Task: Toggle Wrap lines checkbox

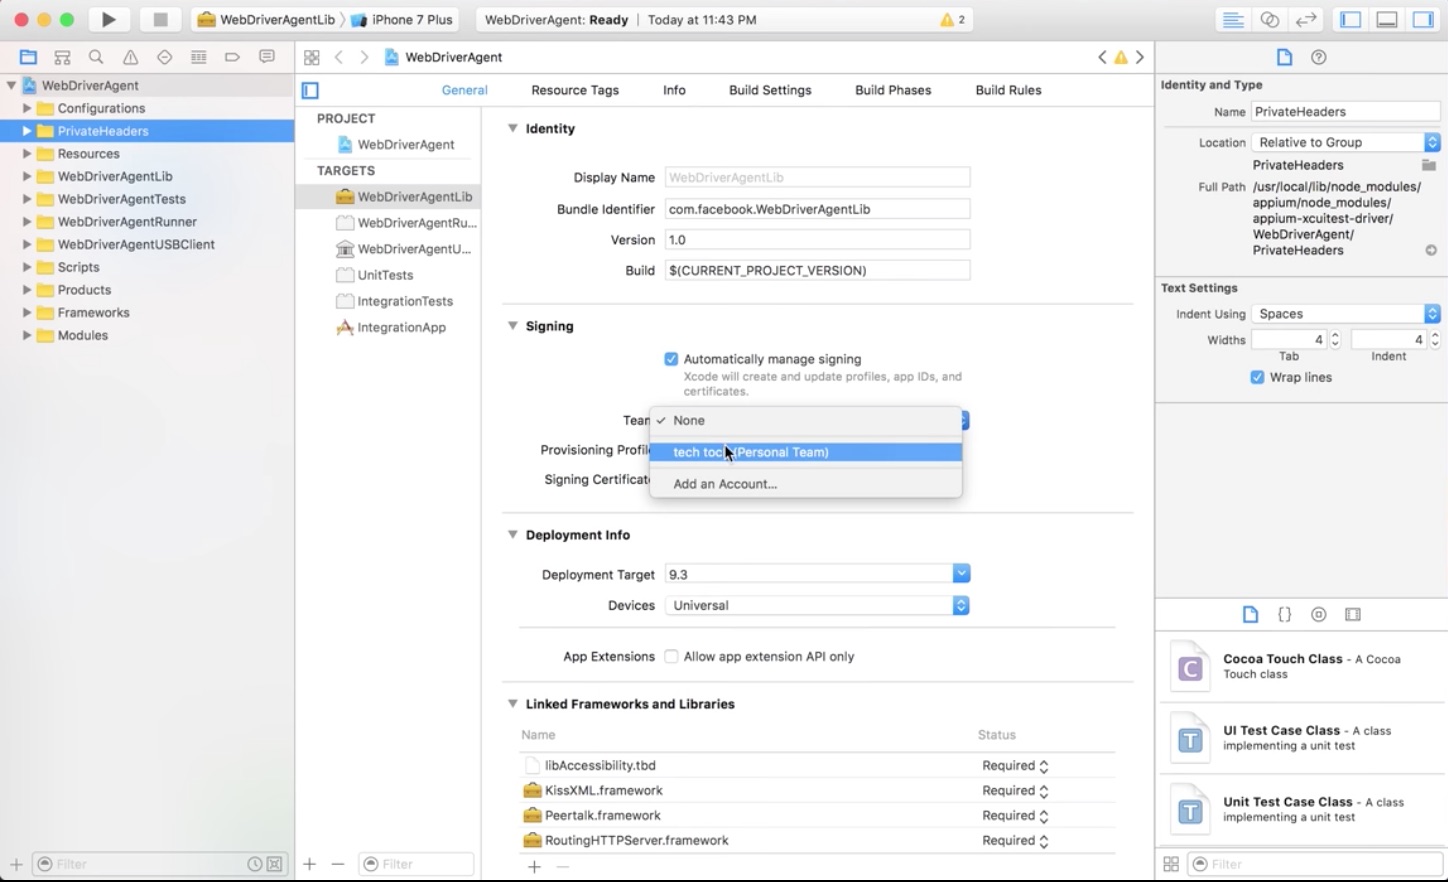Action: click(x=1257, y=377)
